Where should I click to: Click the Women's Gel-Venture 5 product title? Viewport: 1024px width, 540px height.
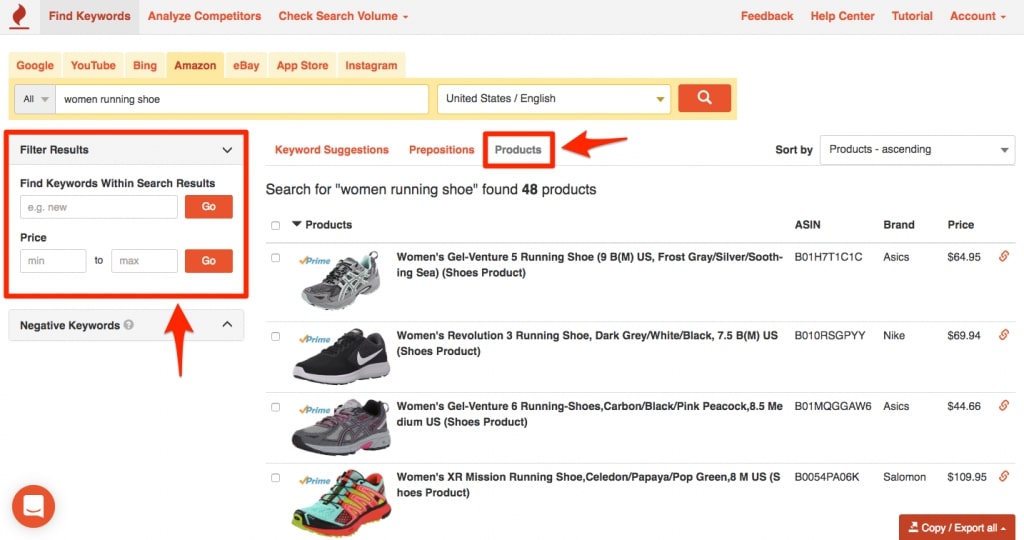pos(589,264)
